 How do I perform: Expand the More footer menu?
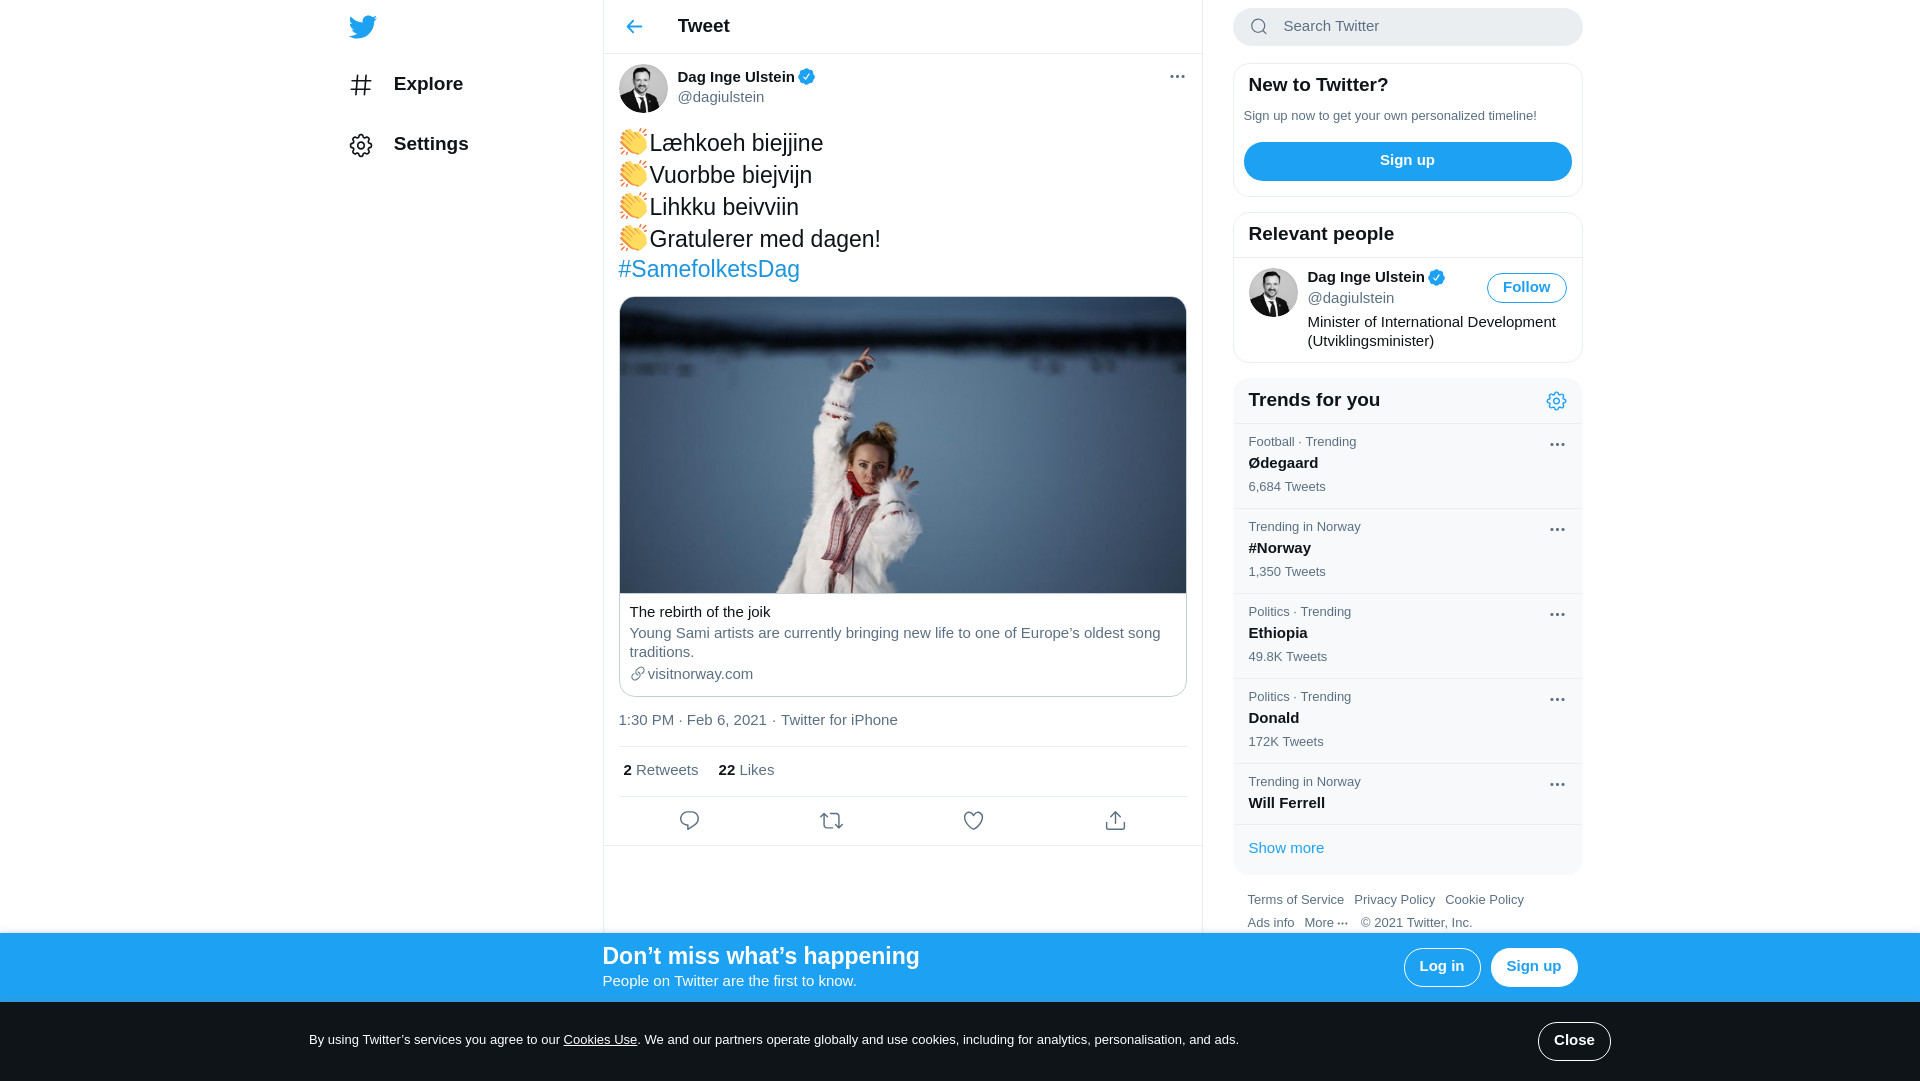point(1326,923)
